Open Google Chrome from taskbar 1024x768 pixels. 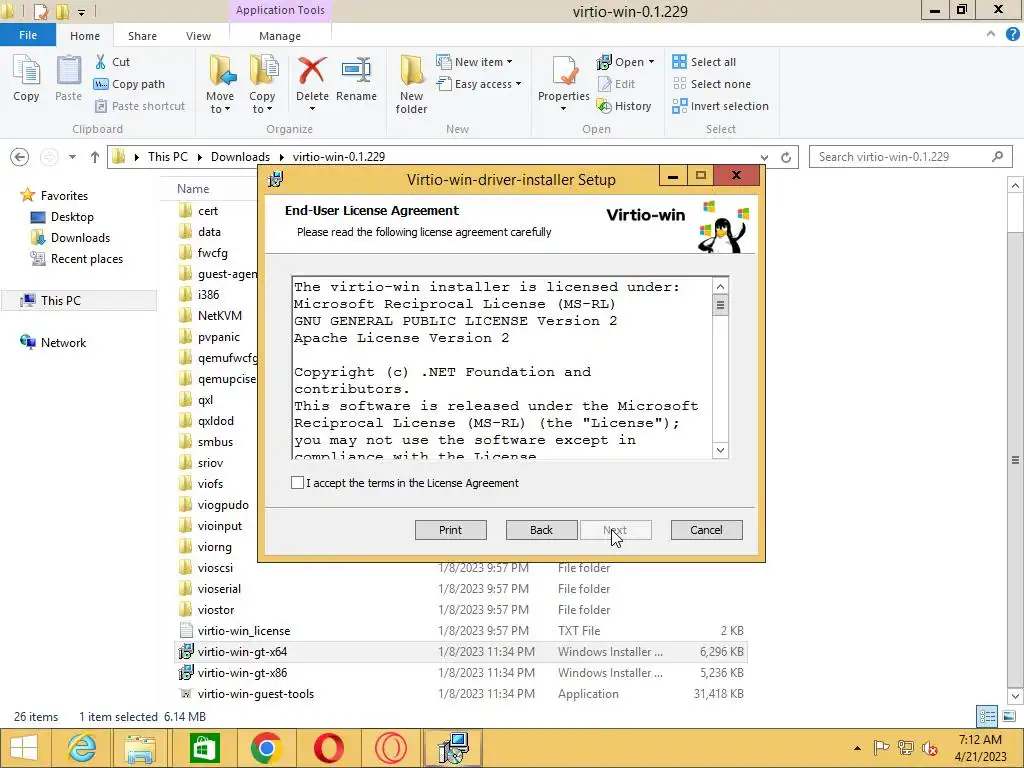pos(266,748)
